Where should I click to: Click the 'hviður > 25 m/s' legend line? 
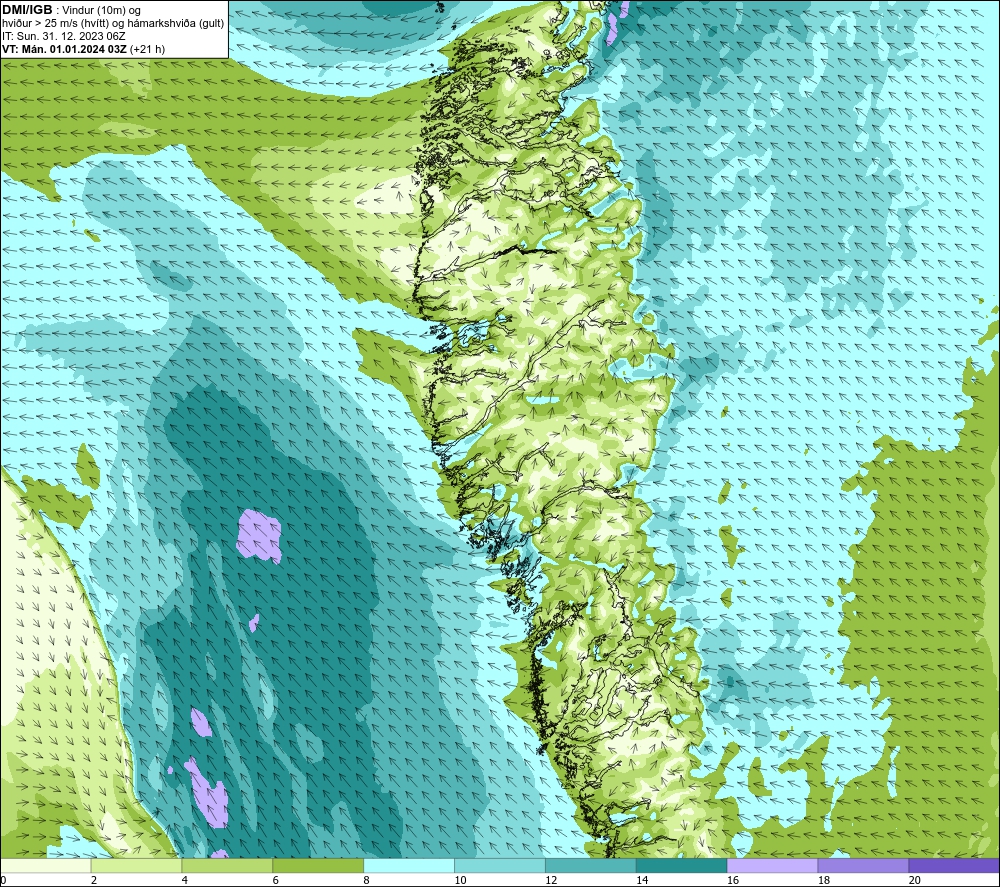click(x=113, y=24)
